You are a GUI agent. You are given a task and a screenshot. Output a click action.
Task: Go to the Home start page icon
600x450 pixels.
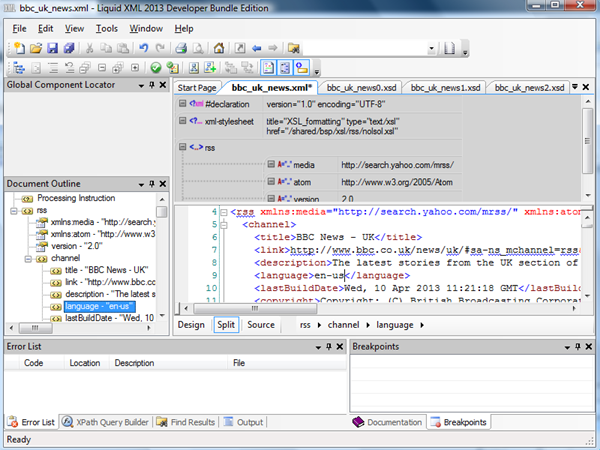click(219, 48)
